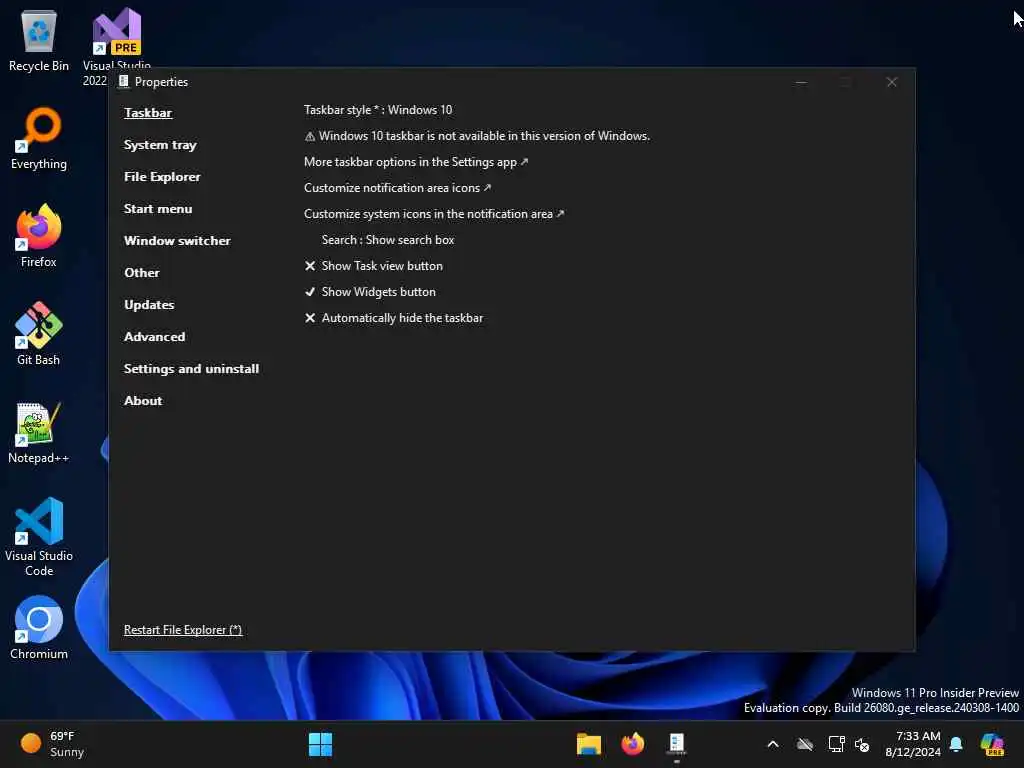Screen dimensions: 1024x768
Task: Click the network display tray icon
Action: click(x=836, y=744)
